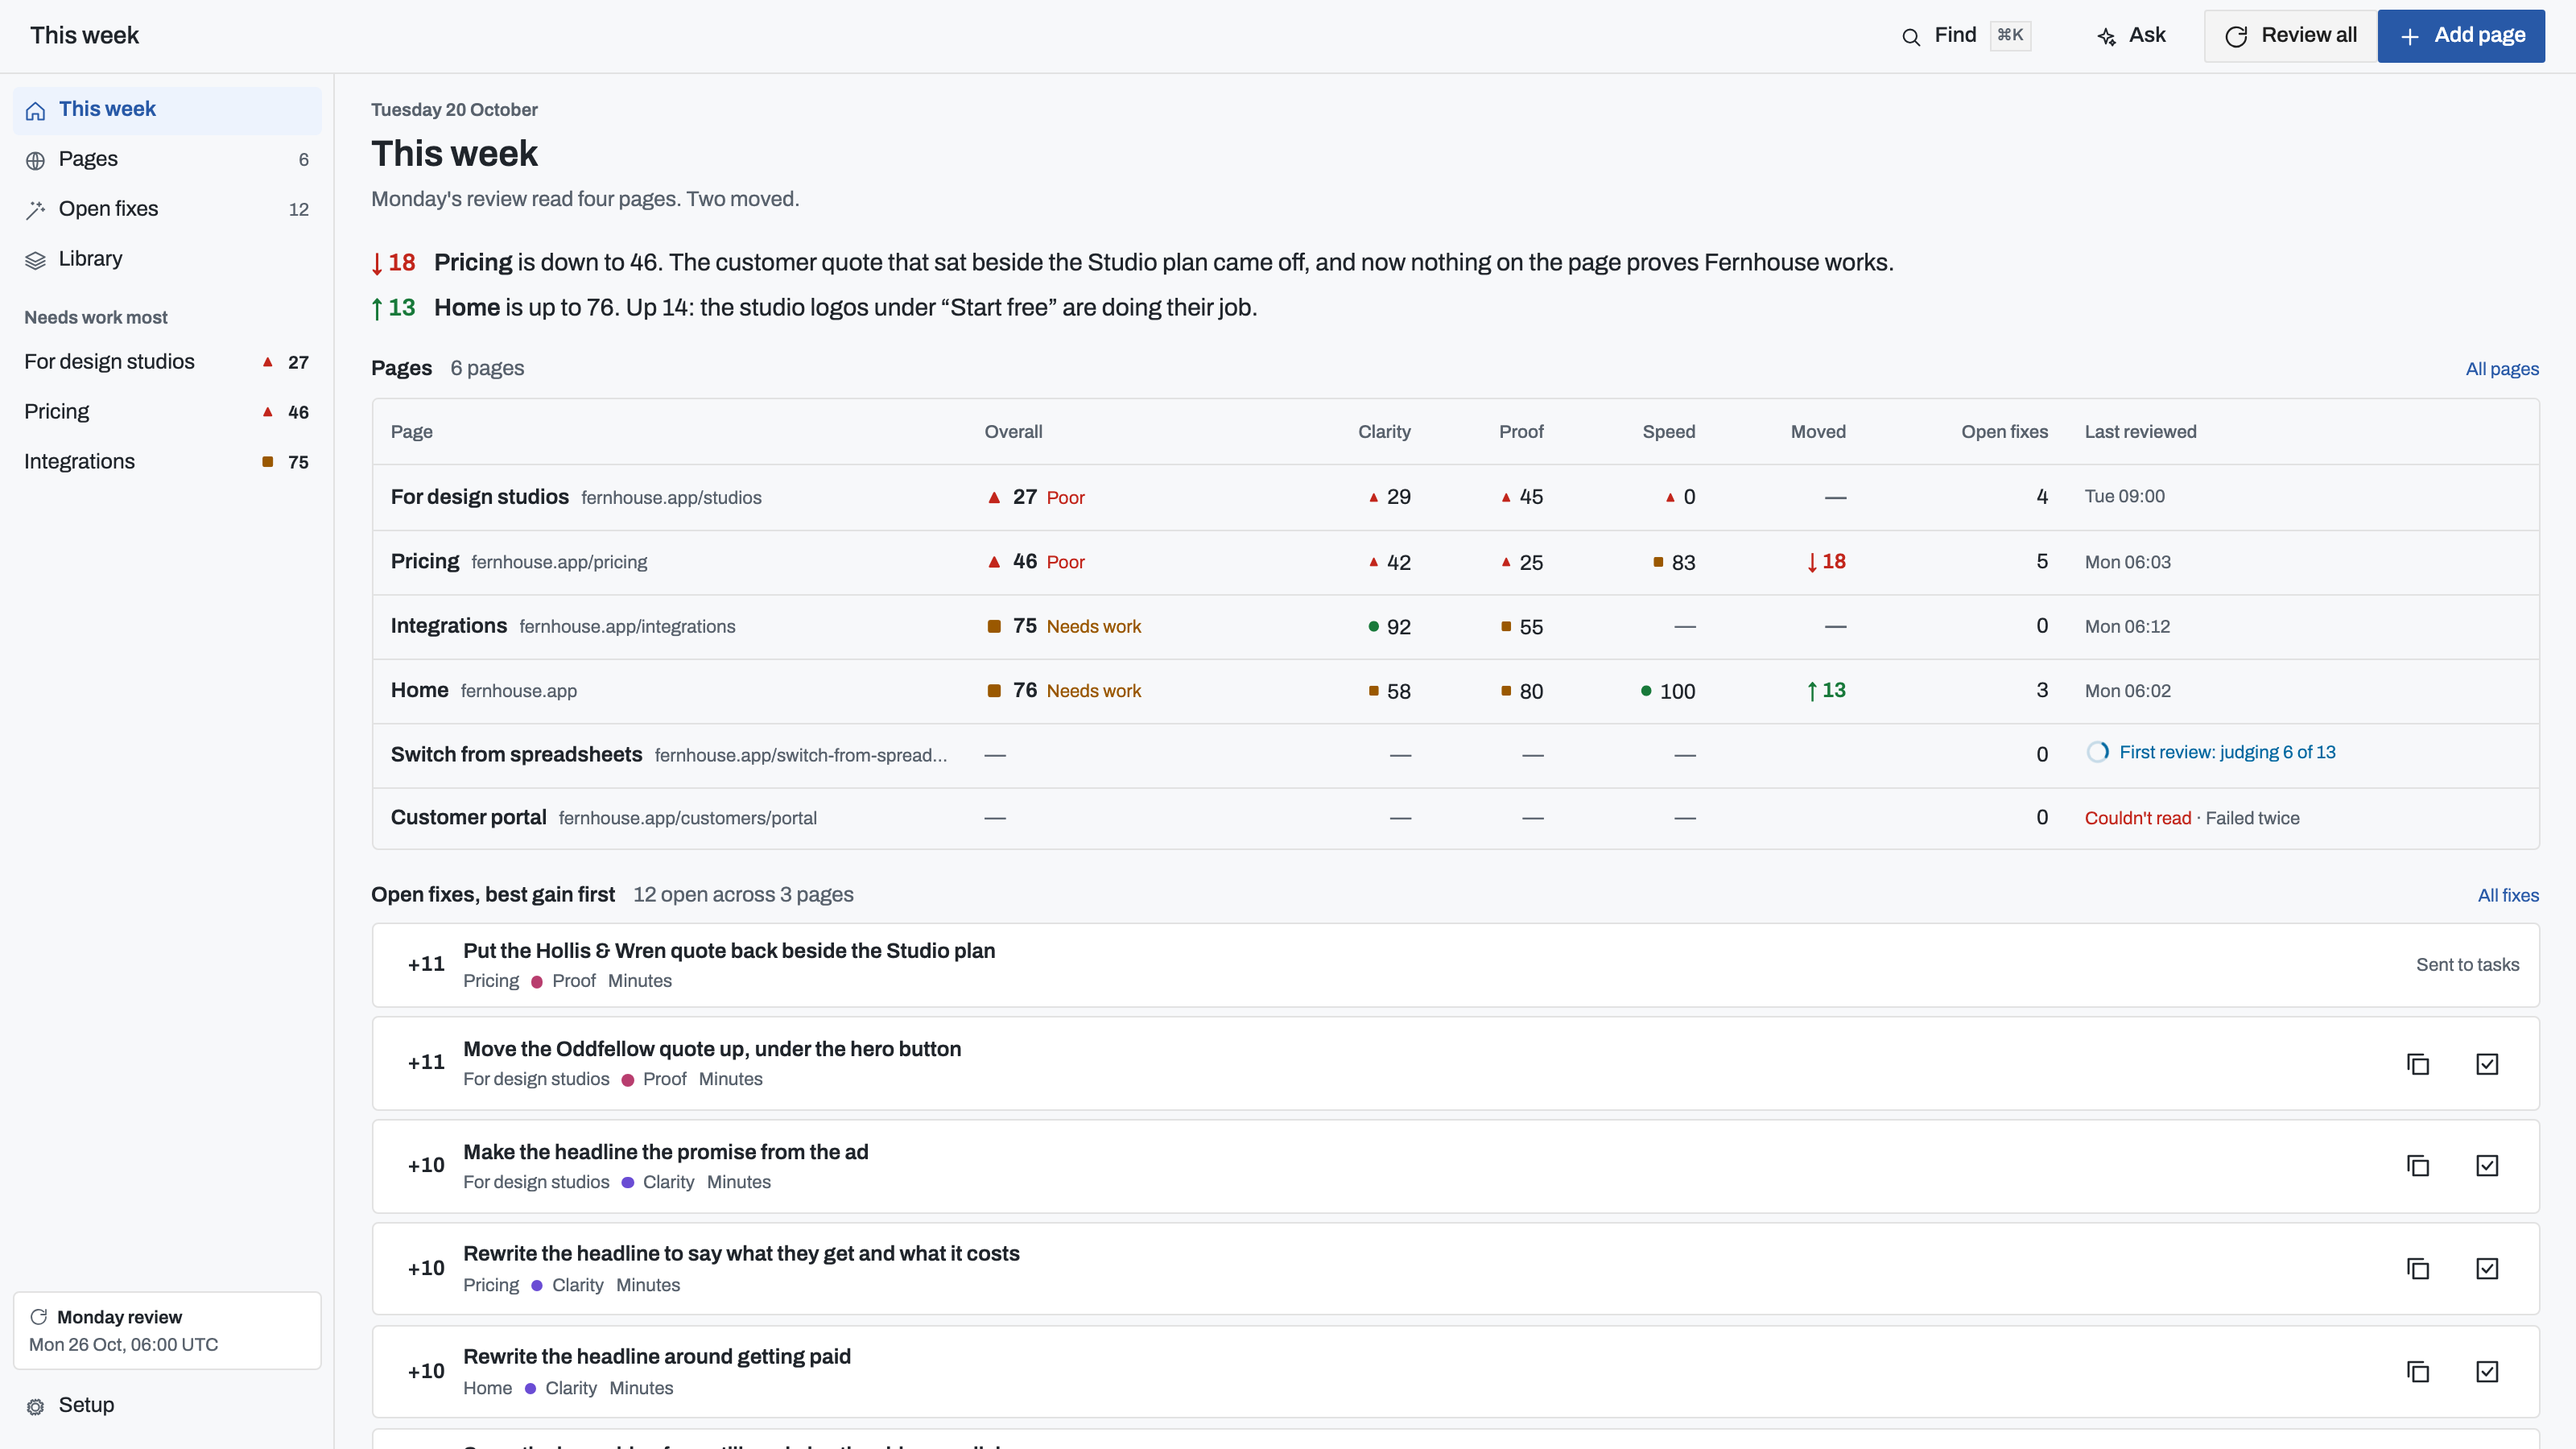Image resolution: width=2576 pixels, height=1449 pixels.
Task: Open the Monday review schedule card
Action: pyautogui.click(x=167, y=1331)
